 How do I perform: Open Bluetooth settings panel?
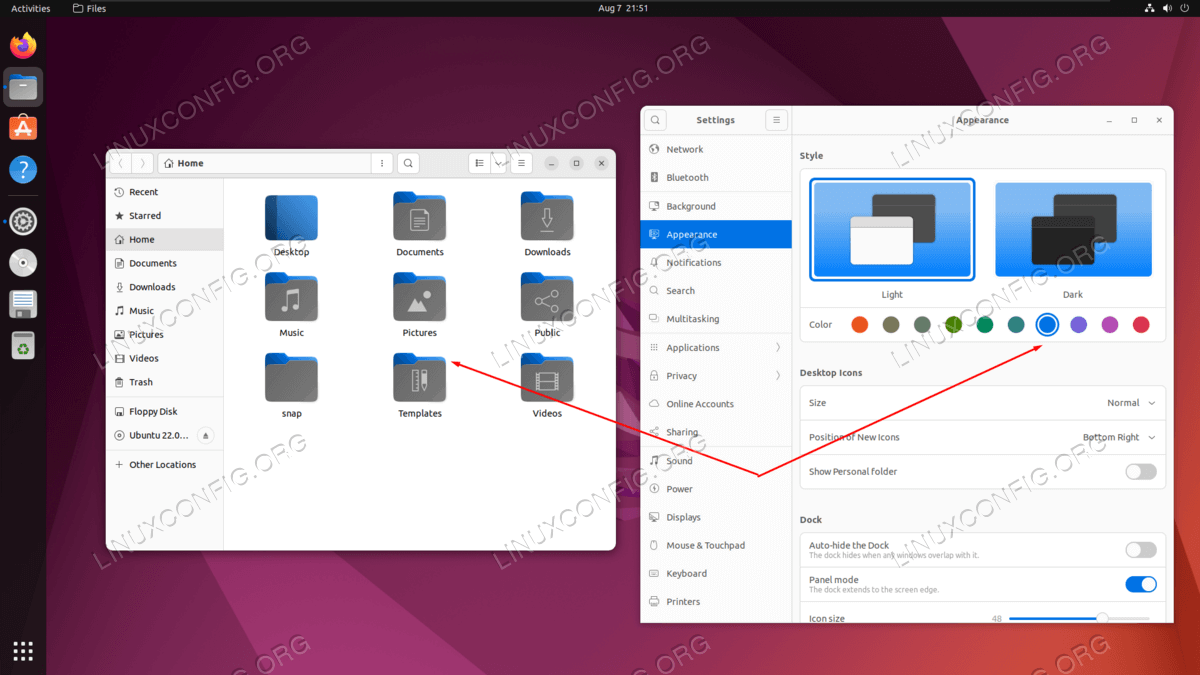716,178
